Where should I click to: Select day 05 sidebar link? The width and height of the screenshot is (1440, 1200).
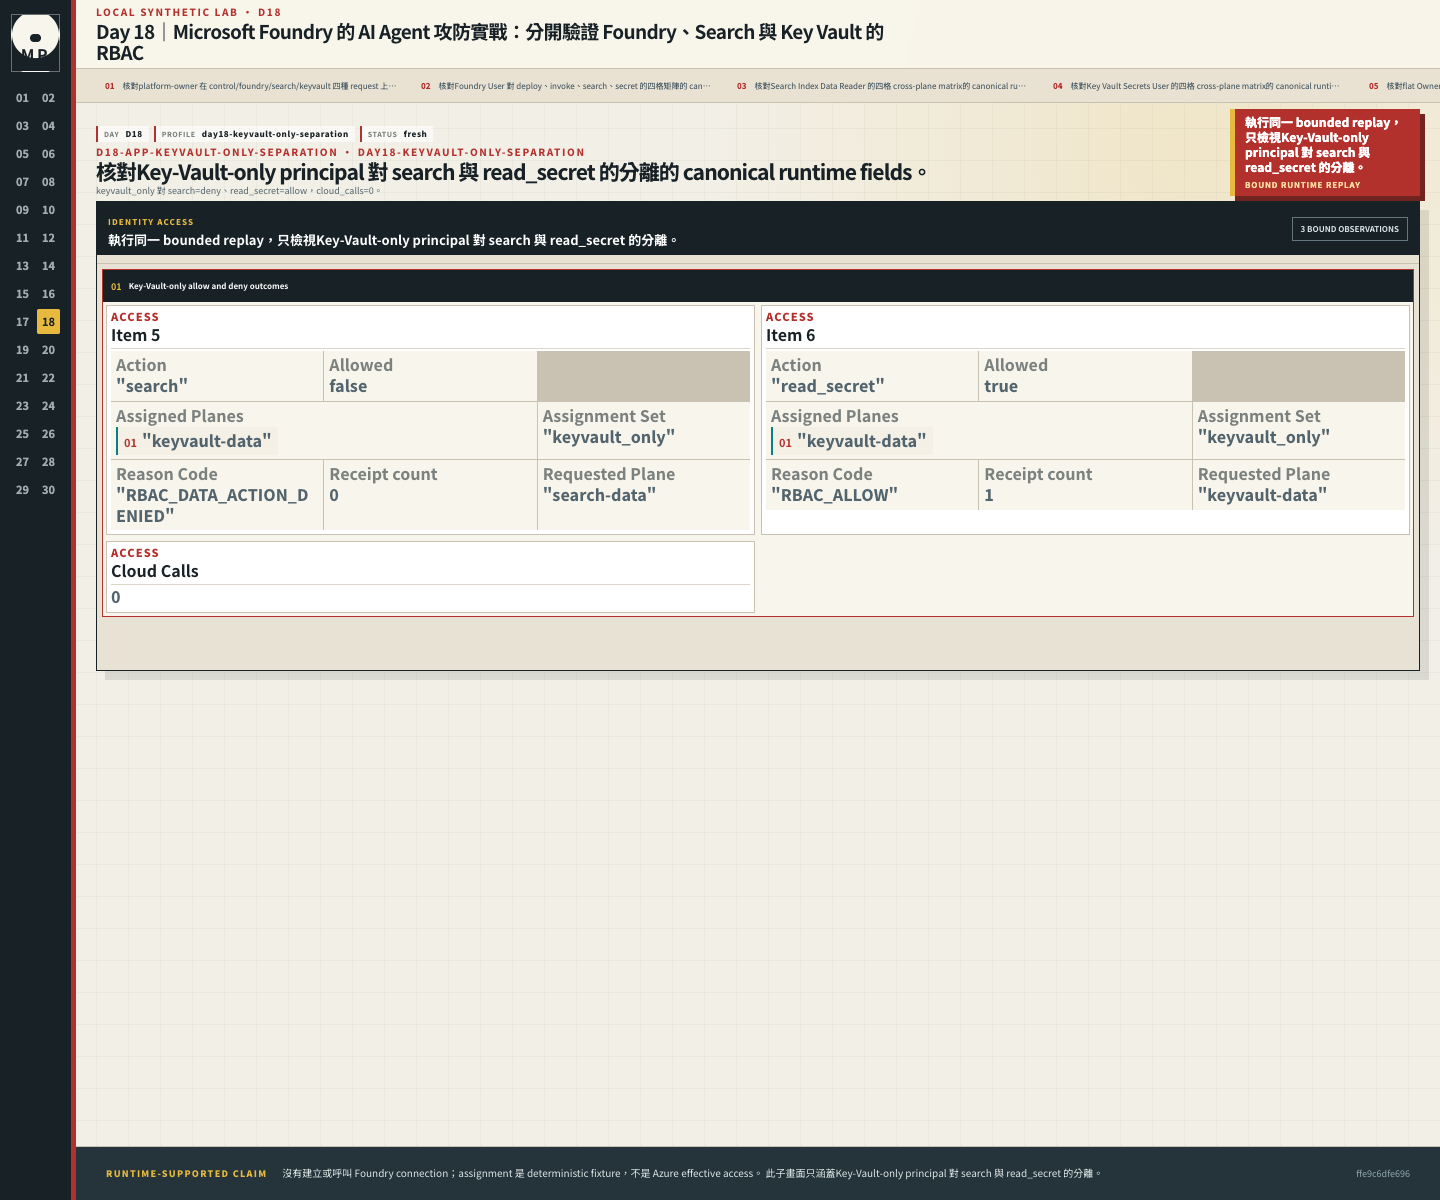(22, 154)
